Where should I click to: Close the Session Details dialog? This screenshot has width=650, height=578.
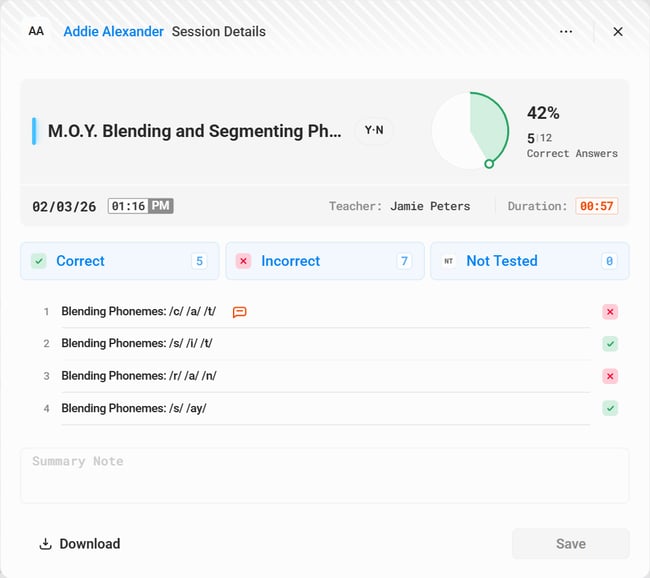618,32
